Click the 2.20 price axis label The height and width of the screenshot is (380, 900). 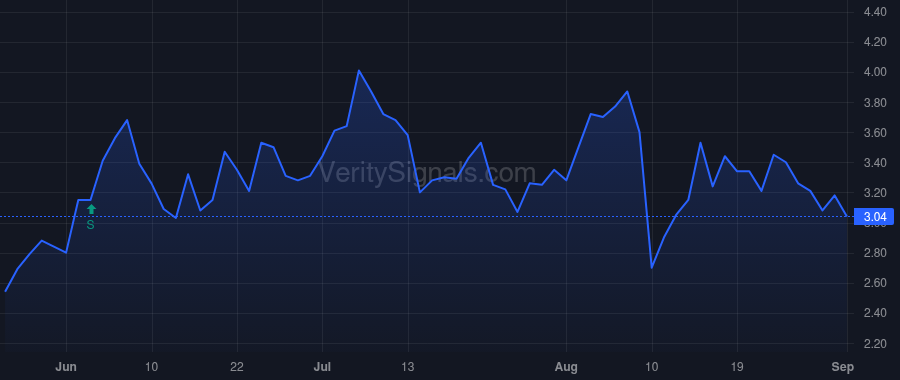click(875, 344)
